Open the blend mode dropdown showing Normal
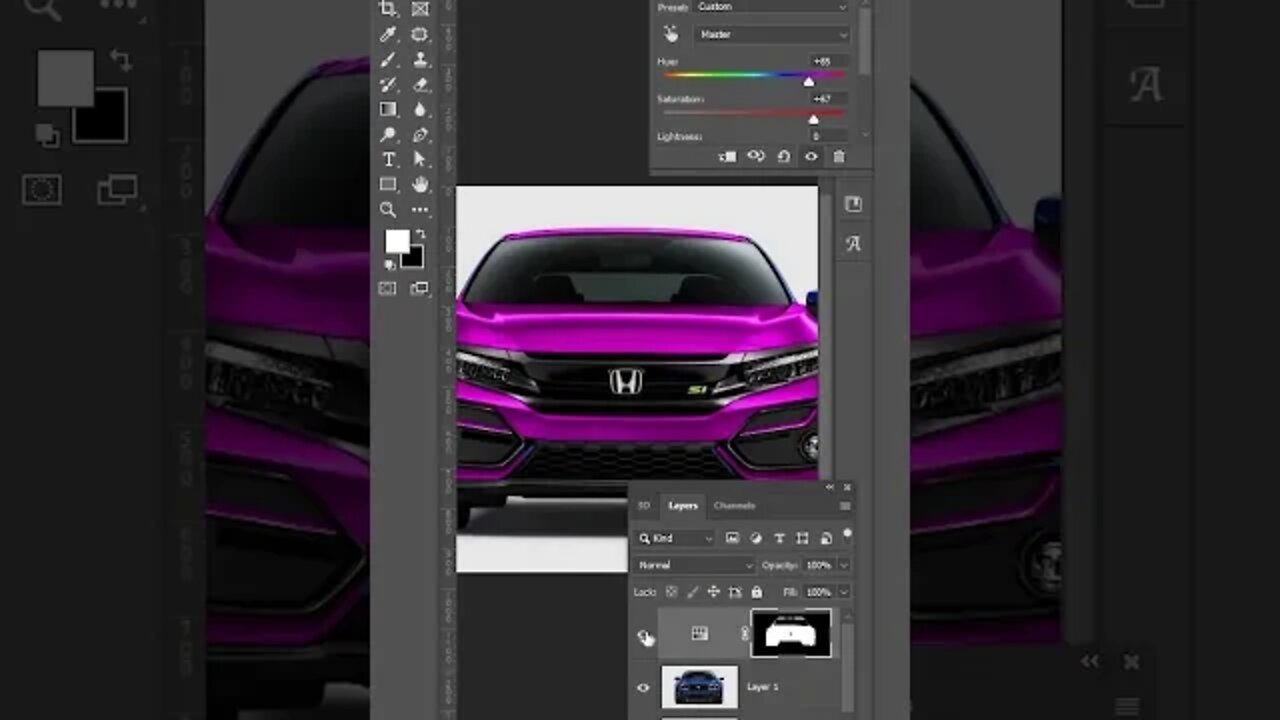The width and height of the screenshot is (1280, 720). click(x=694, y=565)
